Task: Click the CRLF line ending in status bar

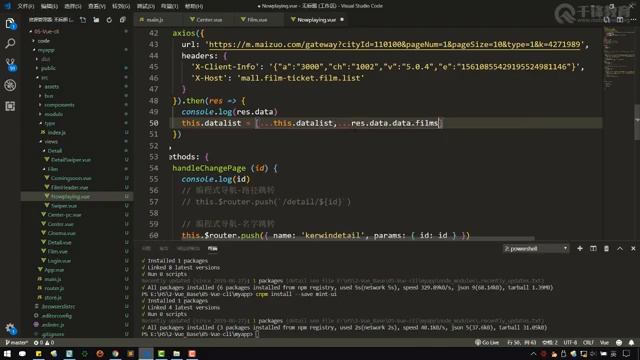Action: 588,342
